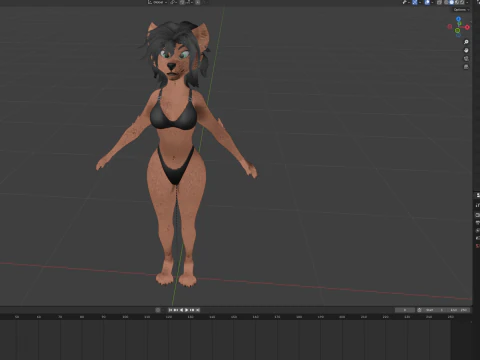Click the zoom view magnifier icon

(x=466, y=42)
